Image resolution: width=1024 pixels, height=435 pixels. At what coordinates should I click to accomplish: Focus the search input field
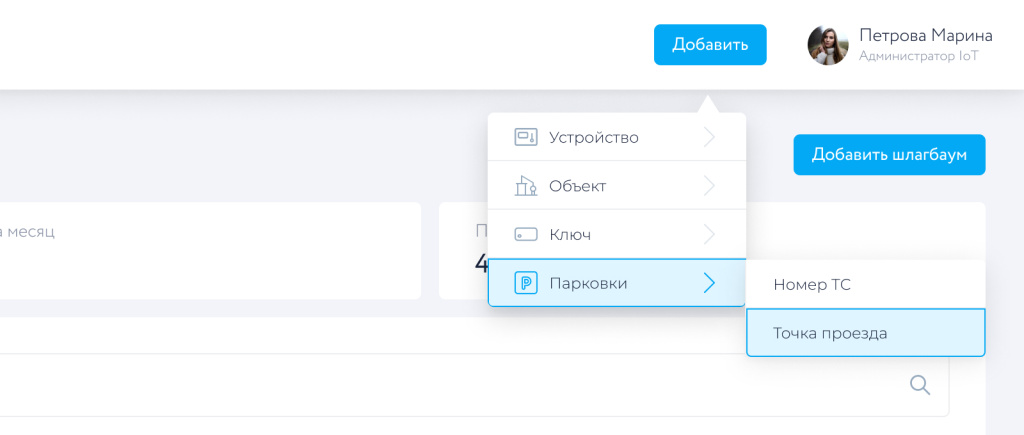point(450,385)
